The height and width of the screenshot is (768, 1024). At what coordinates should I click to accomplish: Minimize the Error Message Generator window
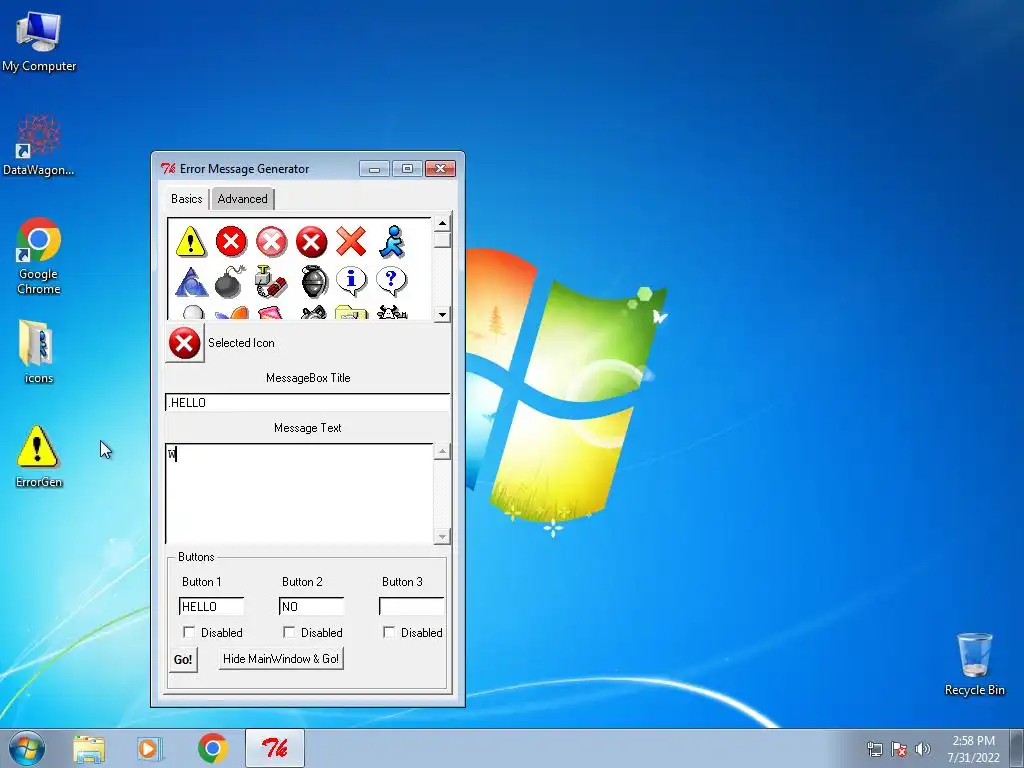coord(374,169)
